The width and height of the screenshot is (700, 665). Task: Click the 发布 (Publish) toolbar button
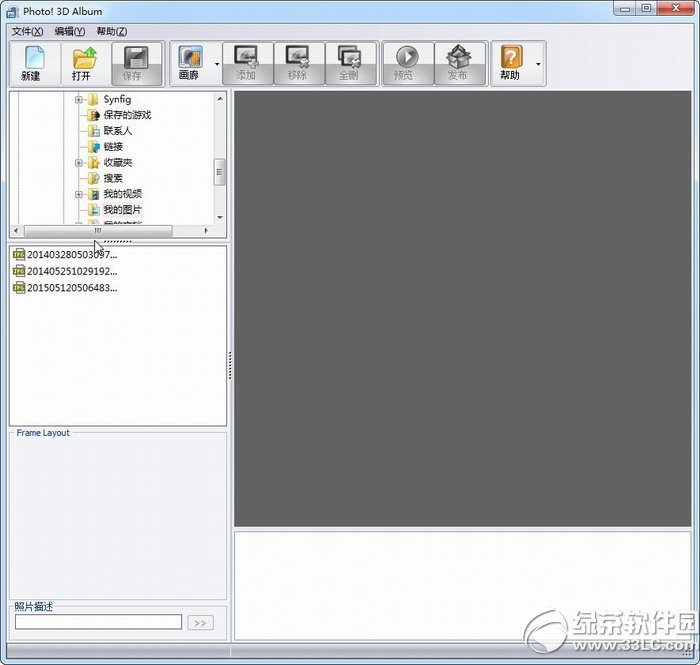coord(459,64)
